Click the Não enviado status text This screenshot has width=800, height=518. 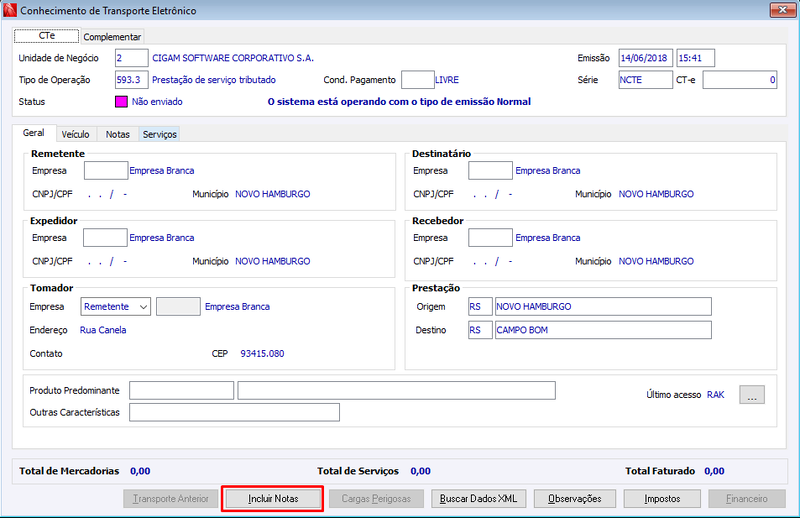[157, 102]
